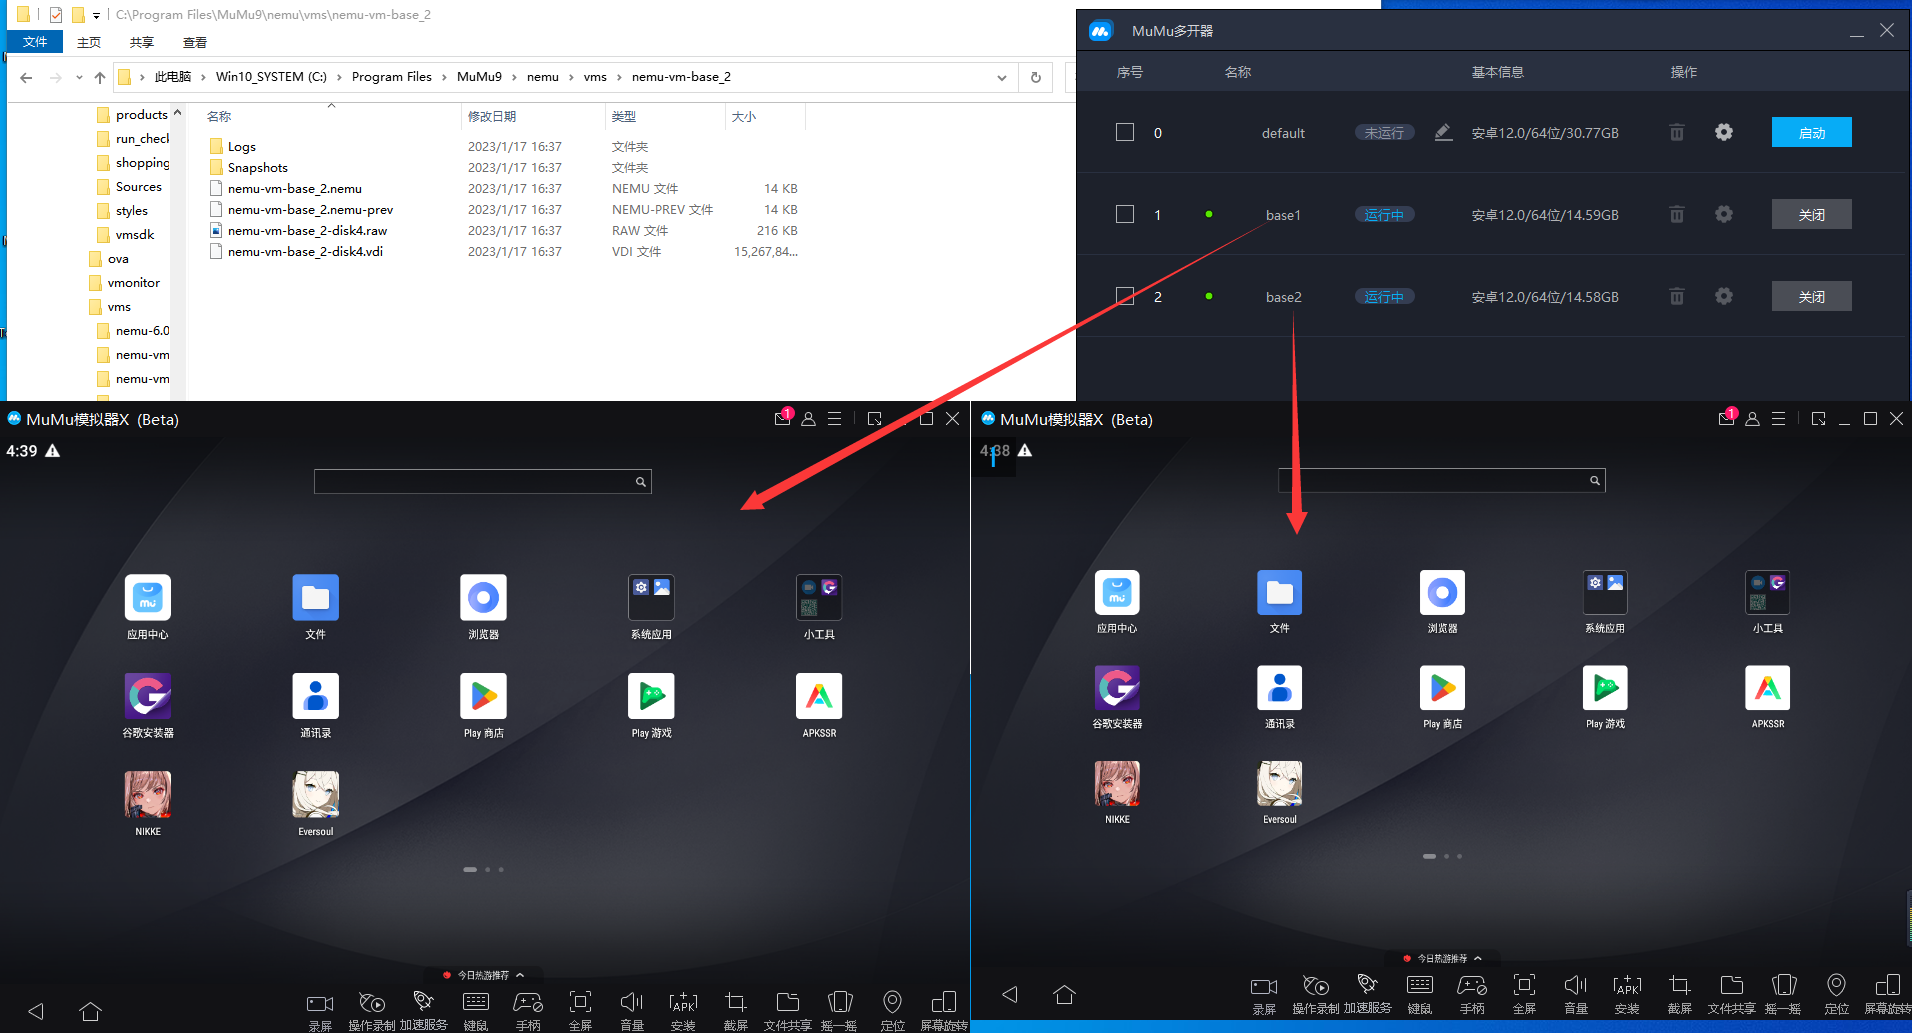Expand breadcrumb arrow after Program Files

(444, 77)
